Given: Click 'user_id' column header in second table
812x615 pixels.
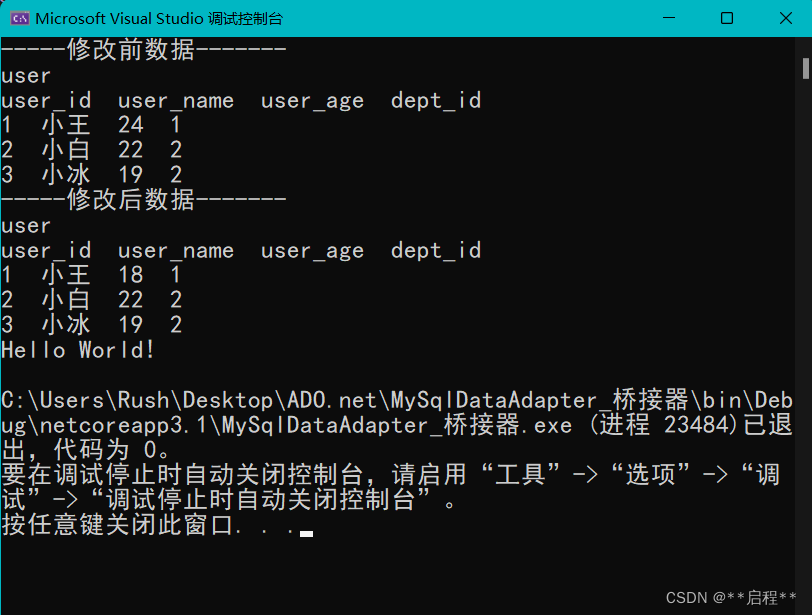Looking at the screenshot, I should [x=46, y=251].
